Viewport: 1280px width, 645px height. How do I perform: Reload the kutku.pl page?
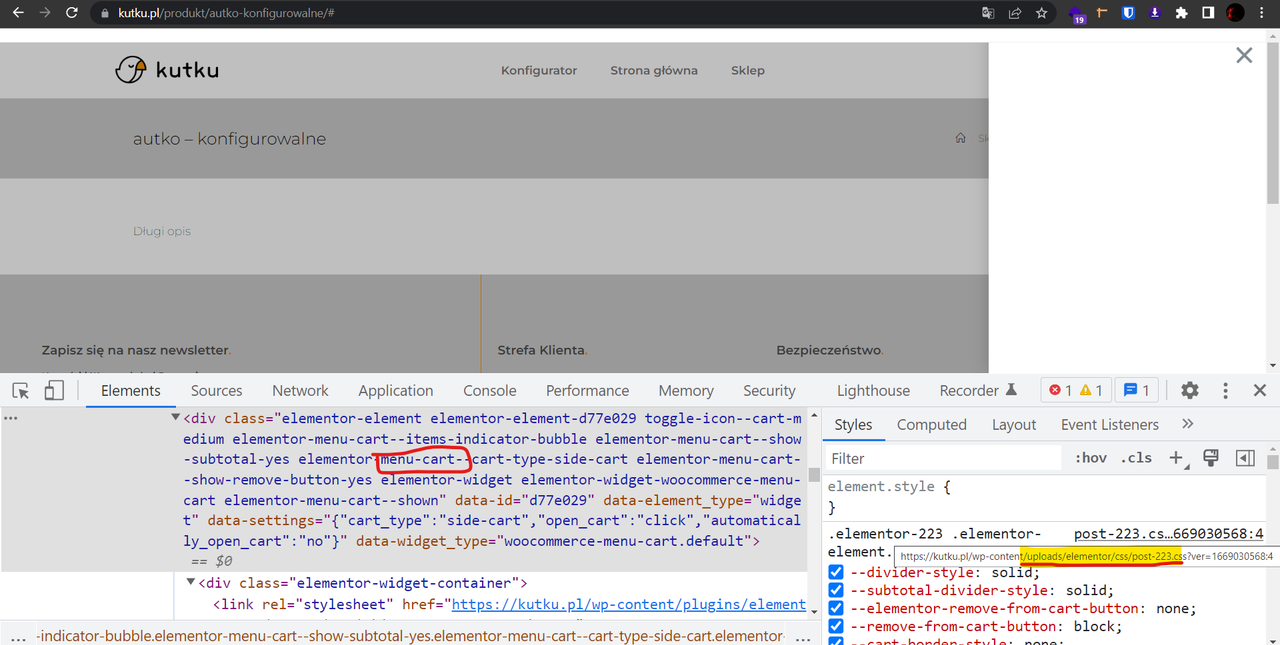click(x=72, y=13)
